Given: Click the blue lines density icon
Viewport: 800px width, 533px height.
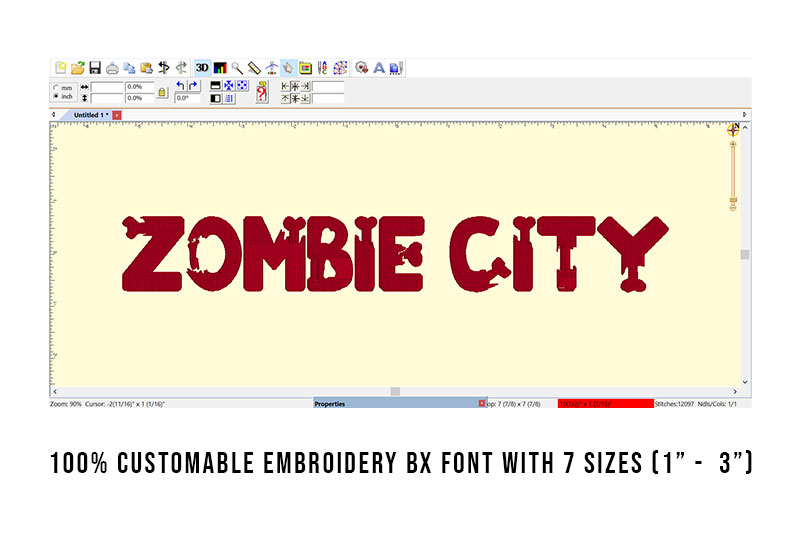Looking at the screenshot, I should coord(229,98).
